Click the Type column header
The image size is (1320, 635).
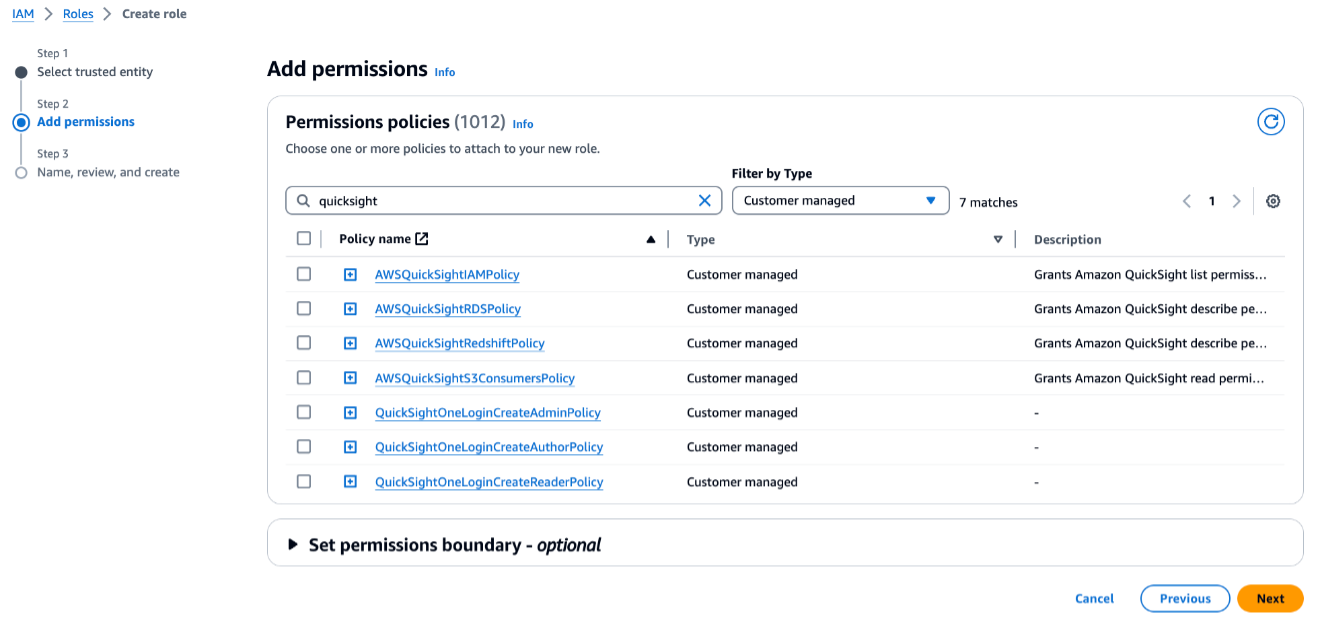pos(701,240)
